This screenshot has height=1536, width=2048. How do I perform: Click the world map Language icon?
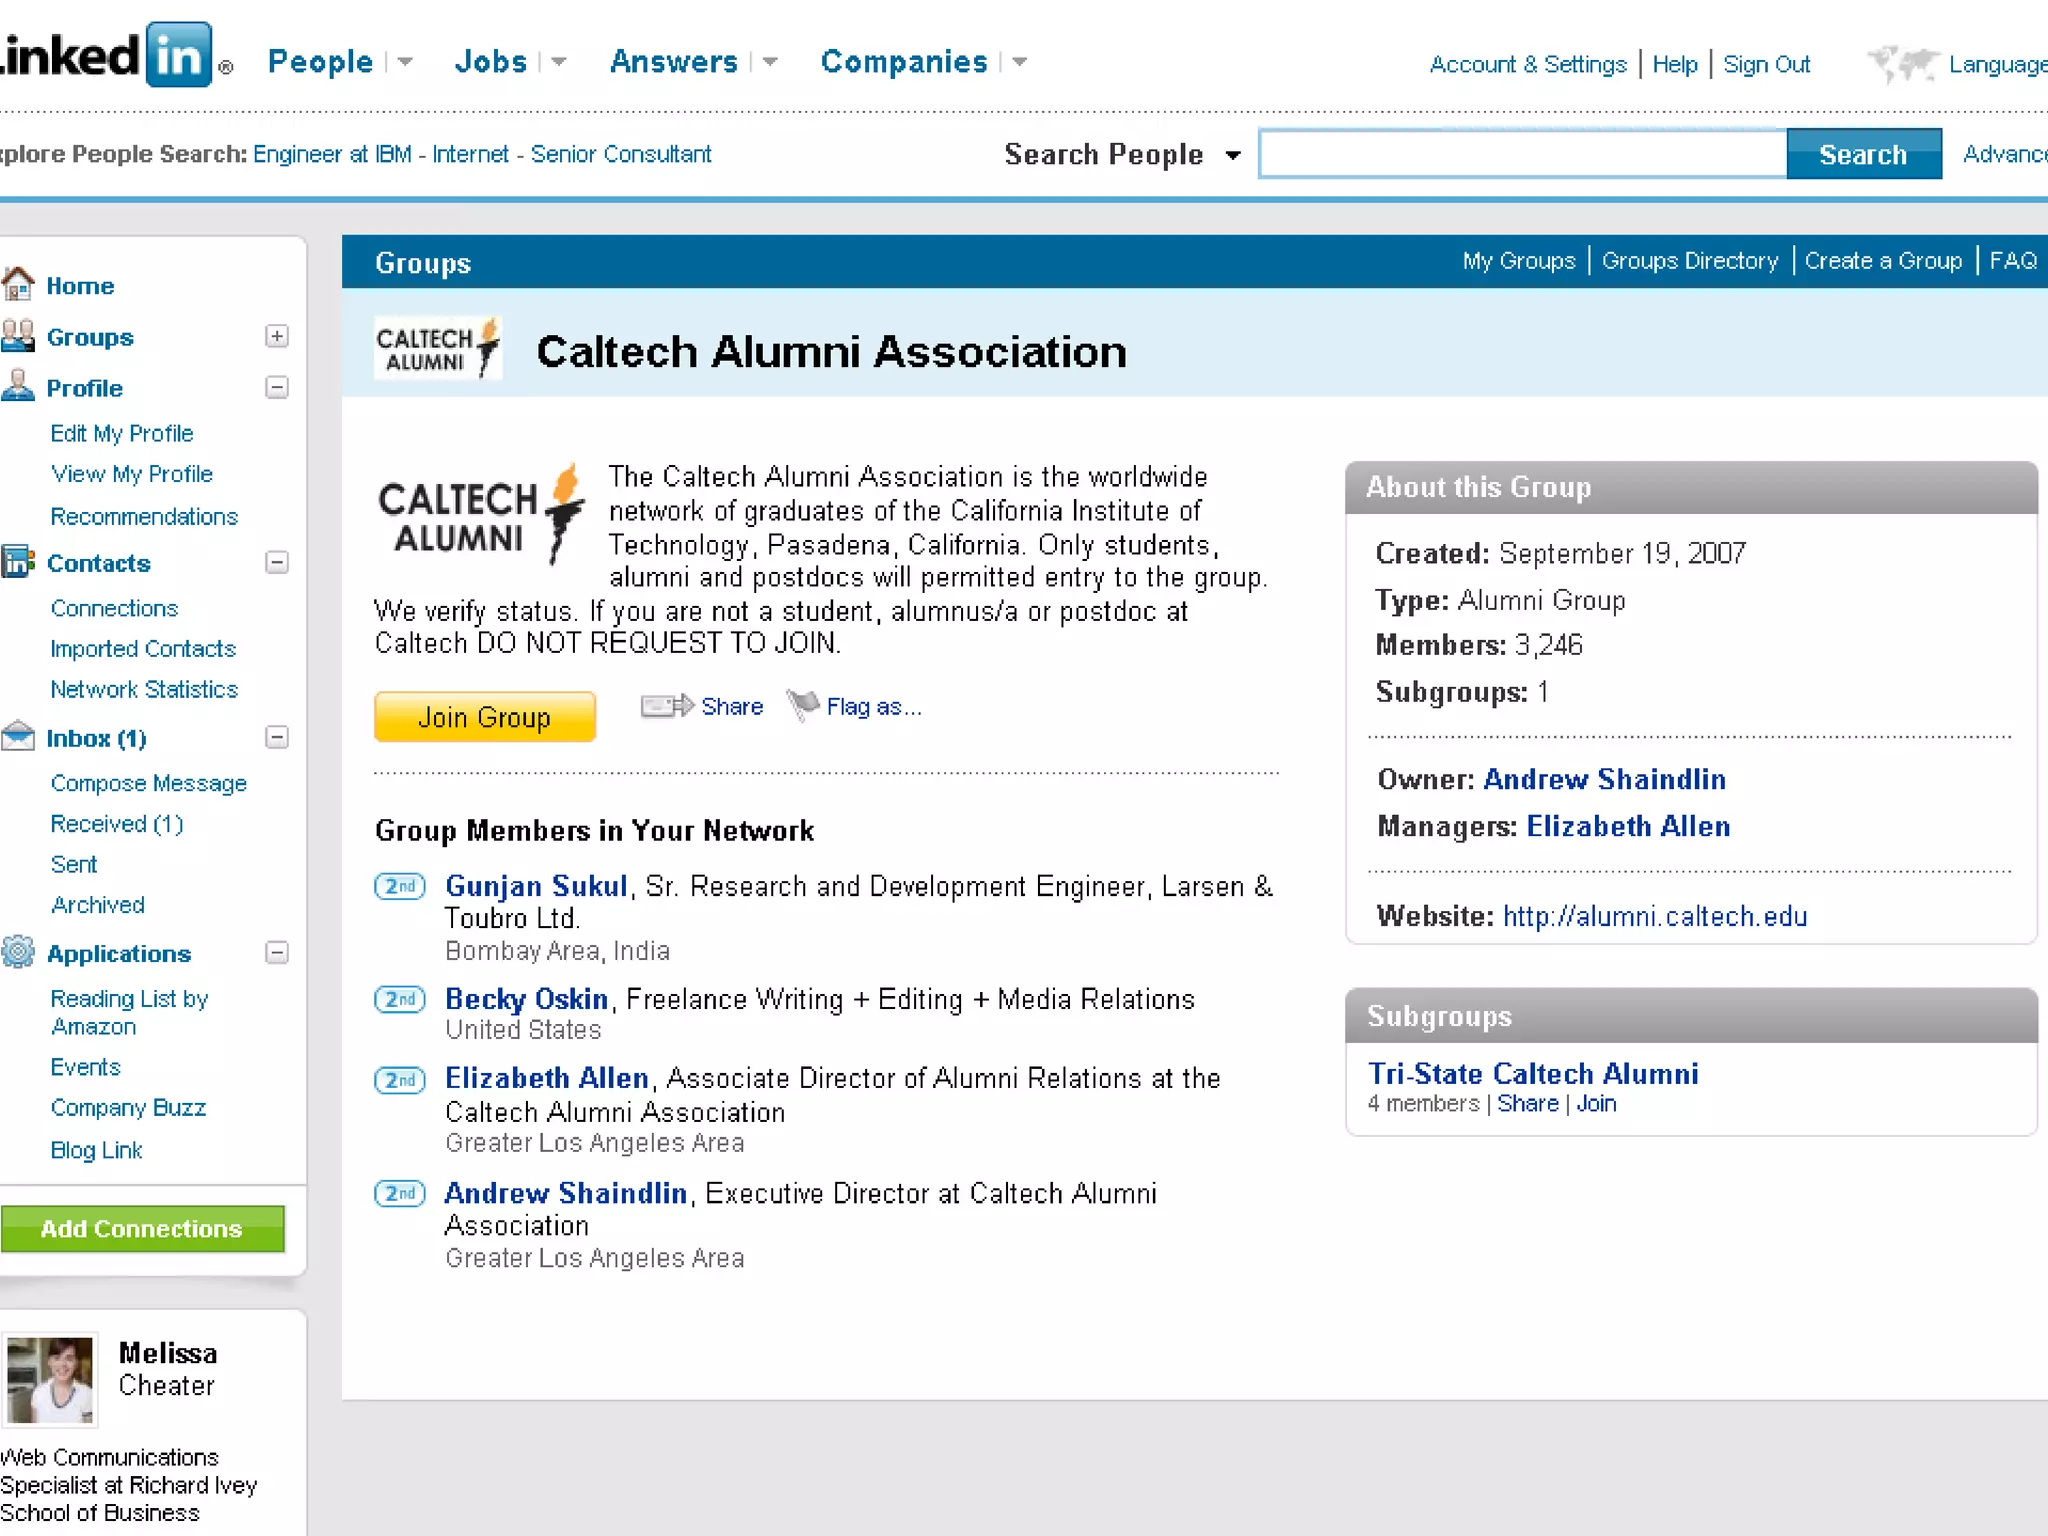click(1902, 64)
